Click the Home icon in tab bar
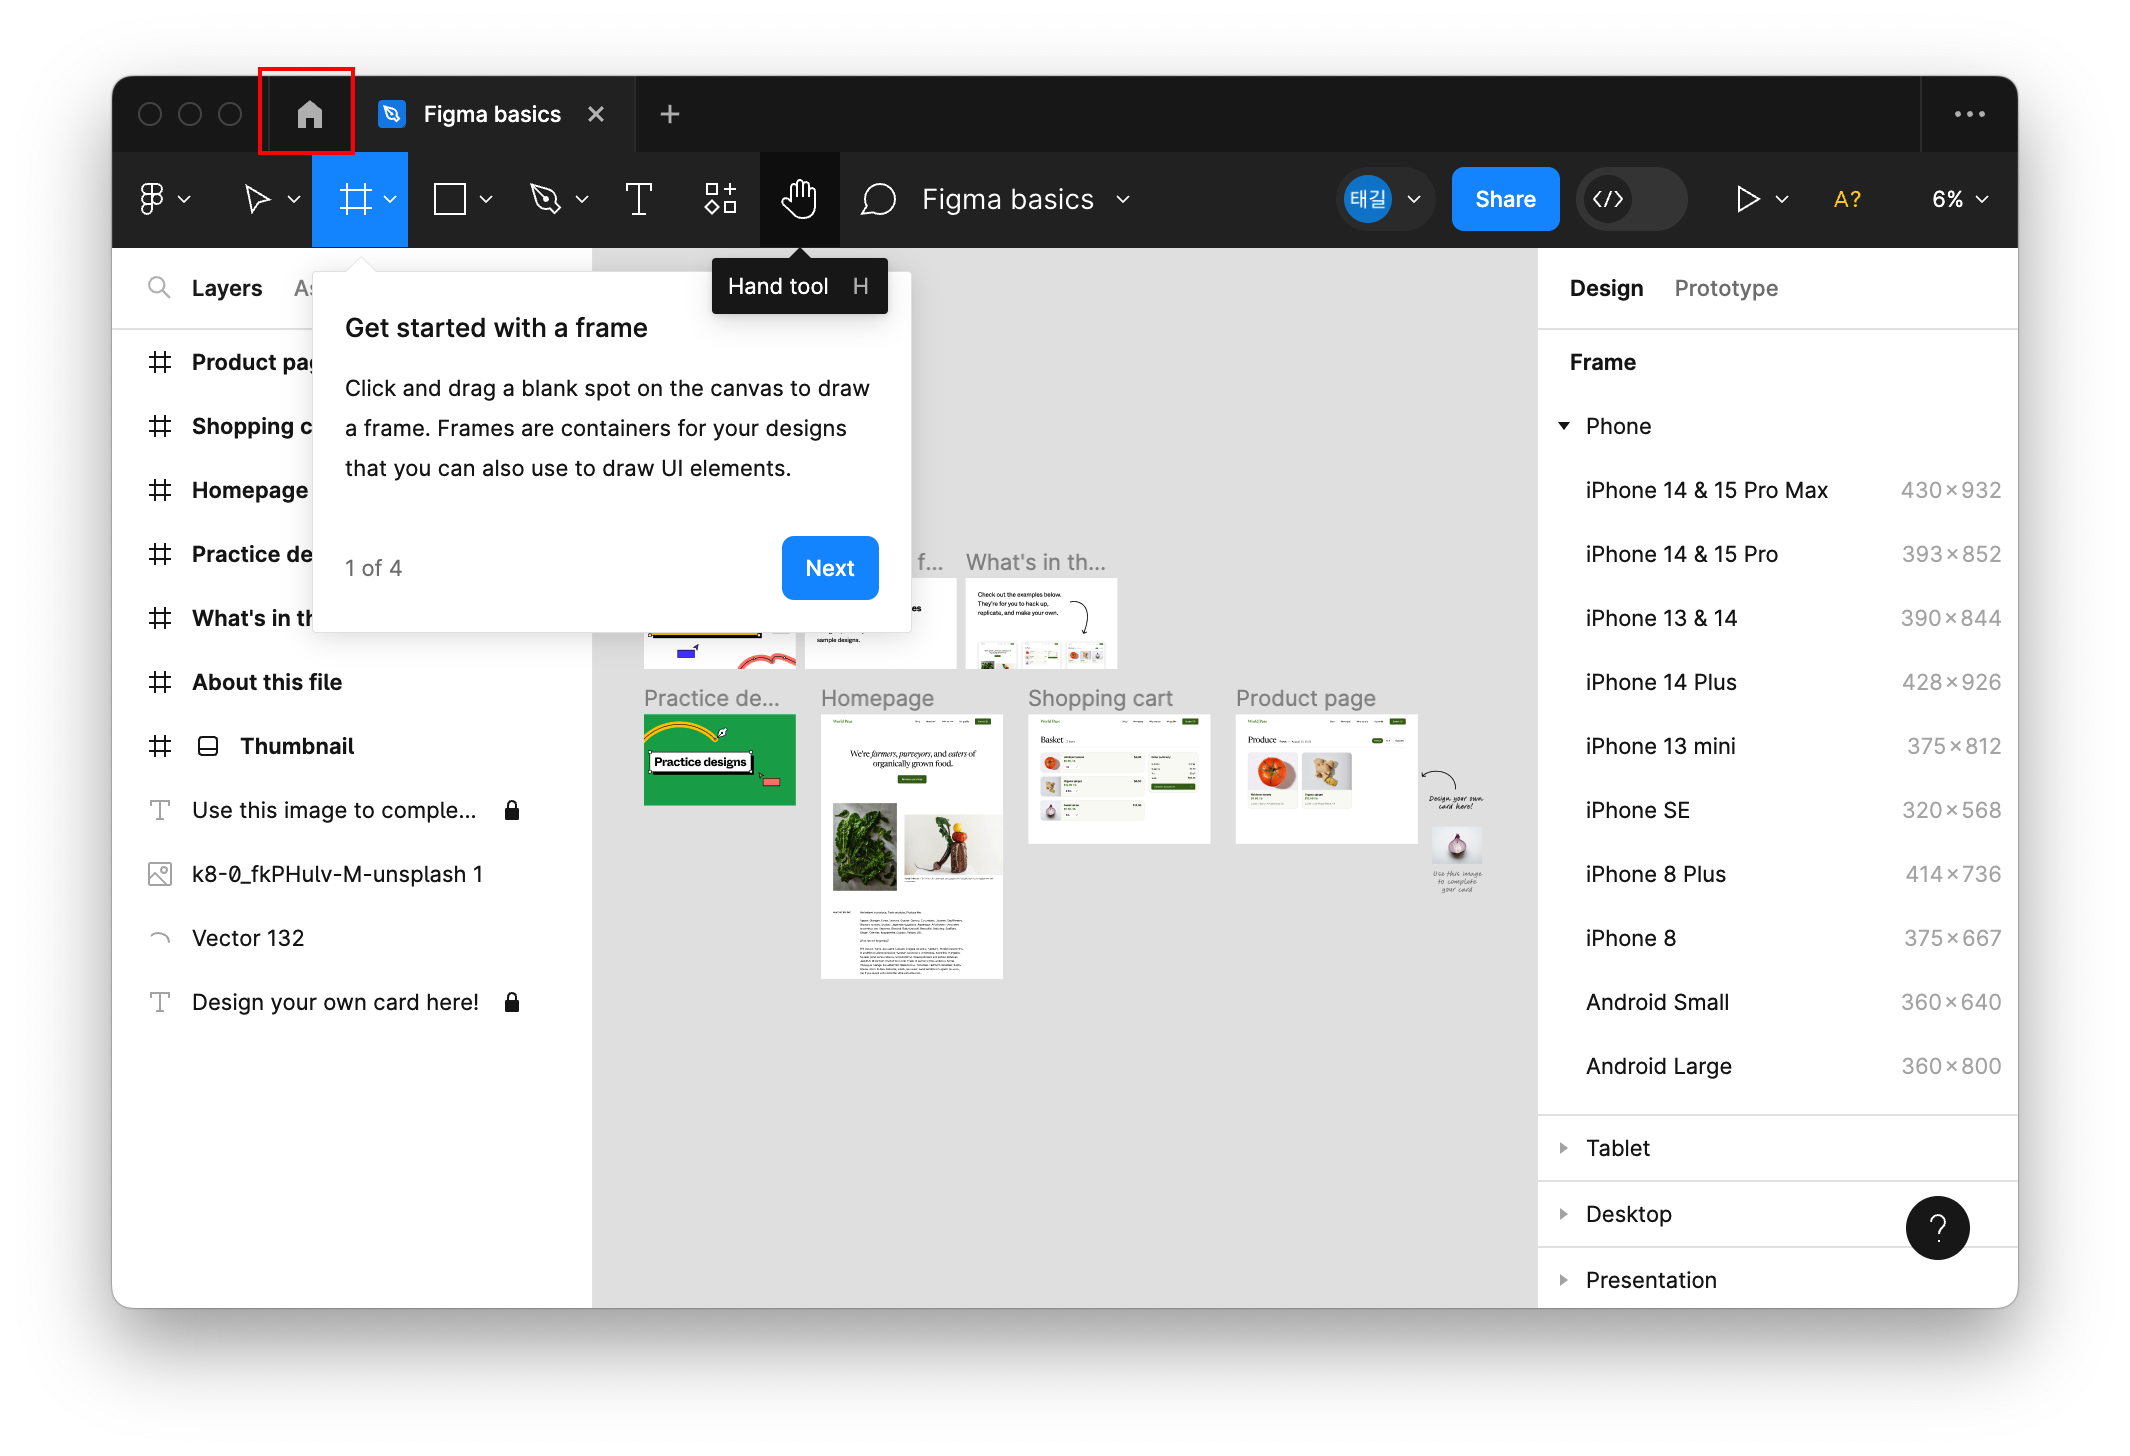This screenshot has height=1456, width=2130. pyautogui.click(x=309, y=114)
